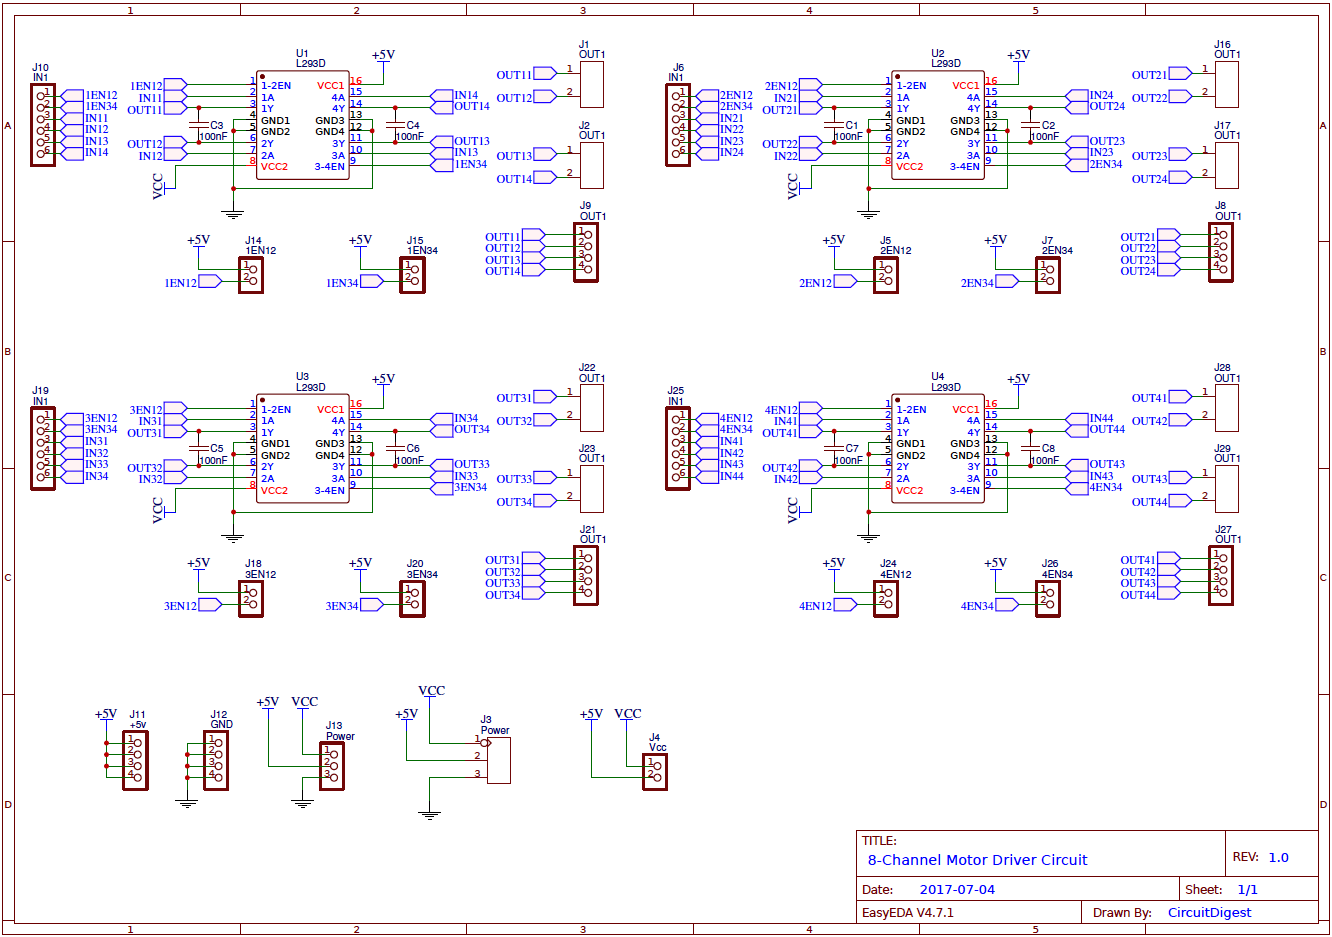Screen dimensions: 1332x937
Task: Select the J22 OUT1 connector
Action: tap(591, 408)
